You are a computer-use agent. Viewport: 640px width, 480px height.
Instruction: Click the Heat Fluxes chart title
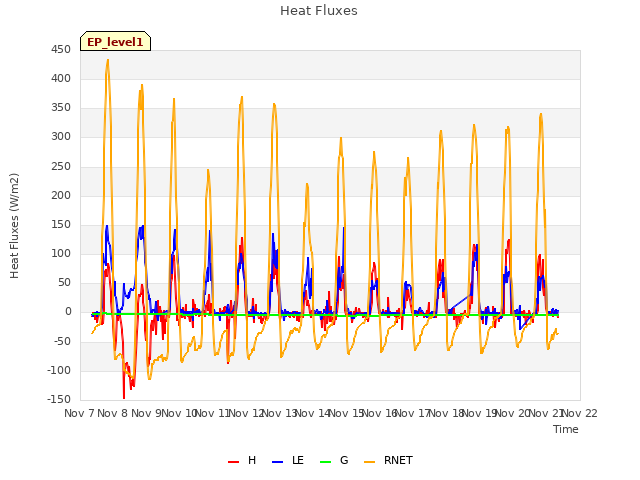tap(319, 11)
